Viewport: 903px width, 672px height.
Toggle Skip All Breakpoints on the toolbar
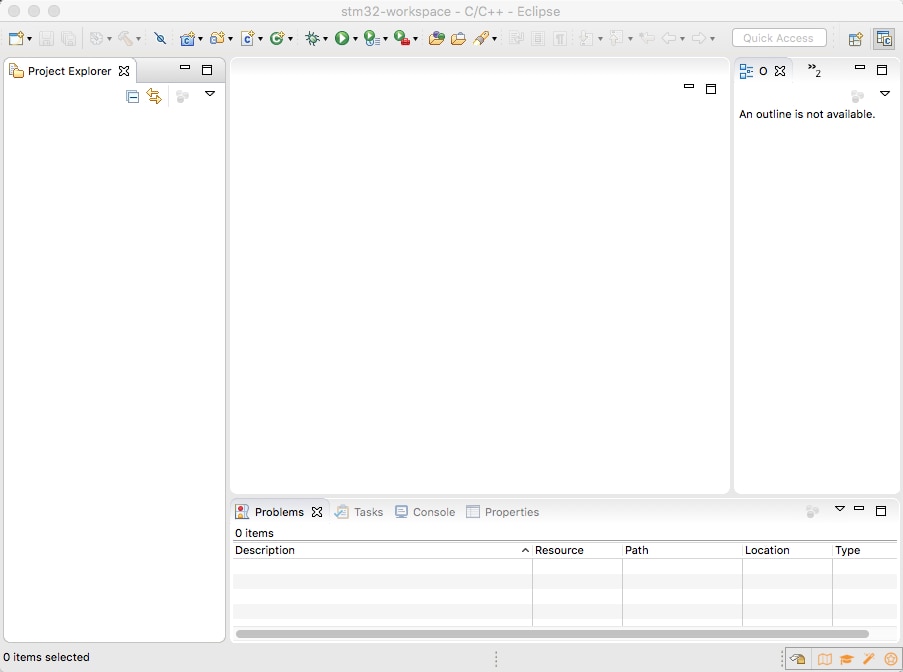click(x=161, y=38)
